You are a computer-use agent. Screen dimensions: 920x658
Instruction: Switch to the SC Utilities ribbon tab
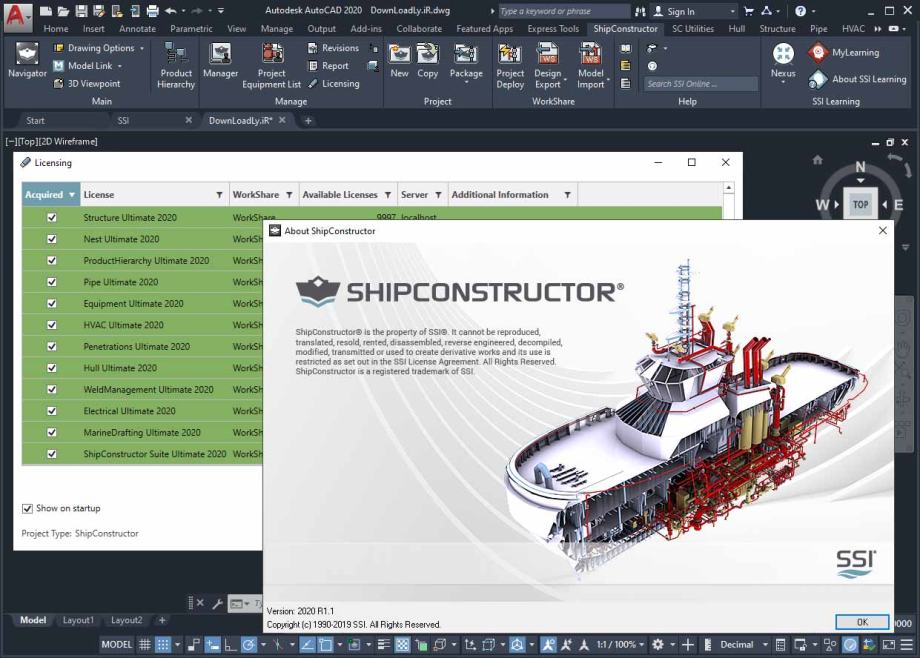(x=692, y=29)
